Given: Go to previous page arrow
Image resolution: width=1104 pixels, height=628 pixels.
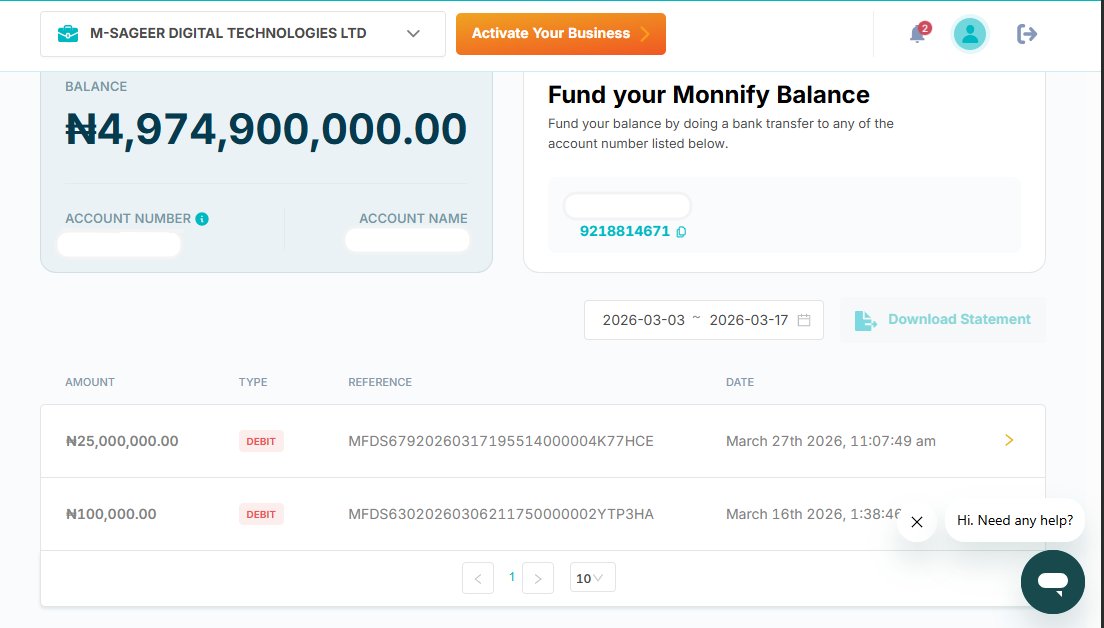Looking at the screenshot, I should point(478,578).
